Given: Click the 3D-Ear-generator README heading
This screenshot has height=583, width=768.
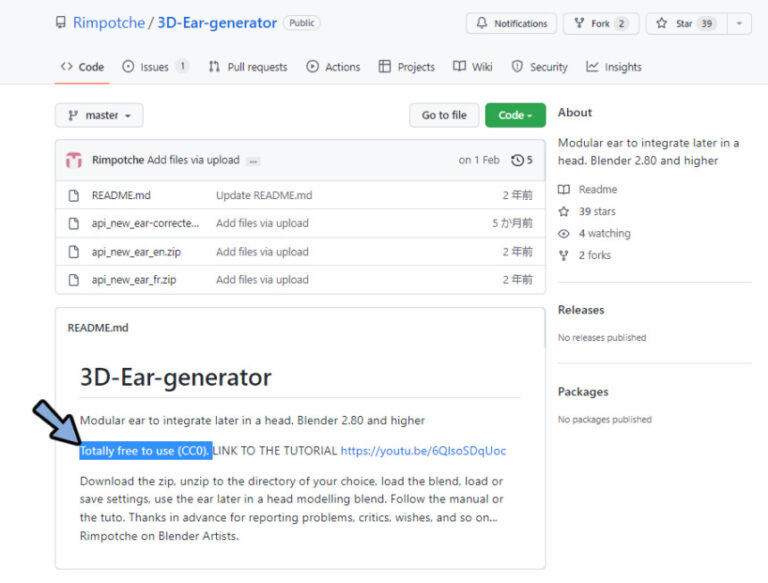Looking at the screenshot, I should [x=175, y=377].
